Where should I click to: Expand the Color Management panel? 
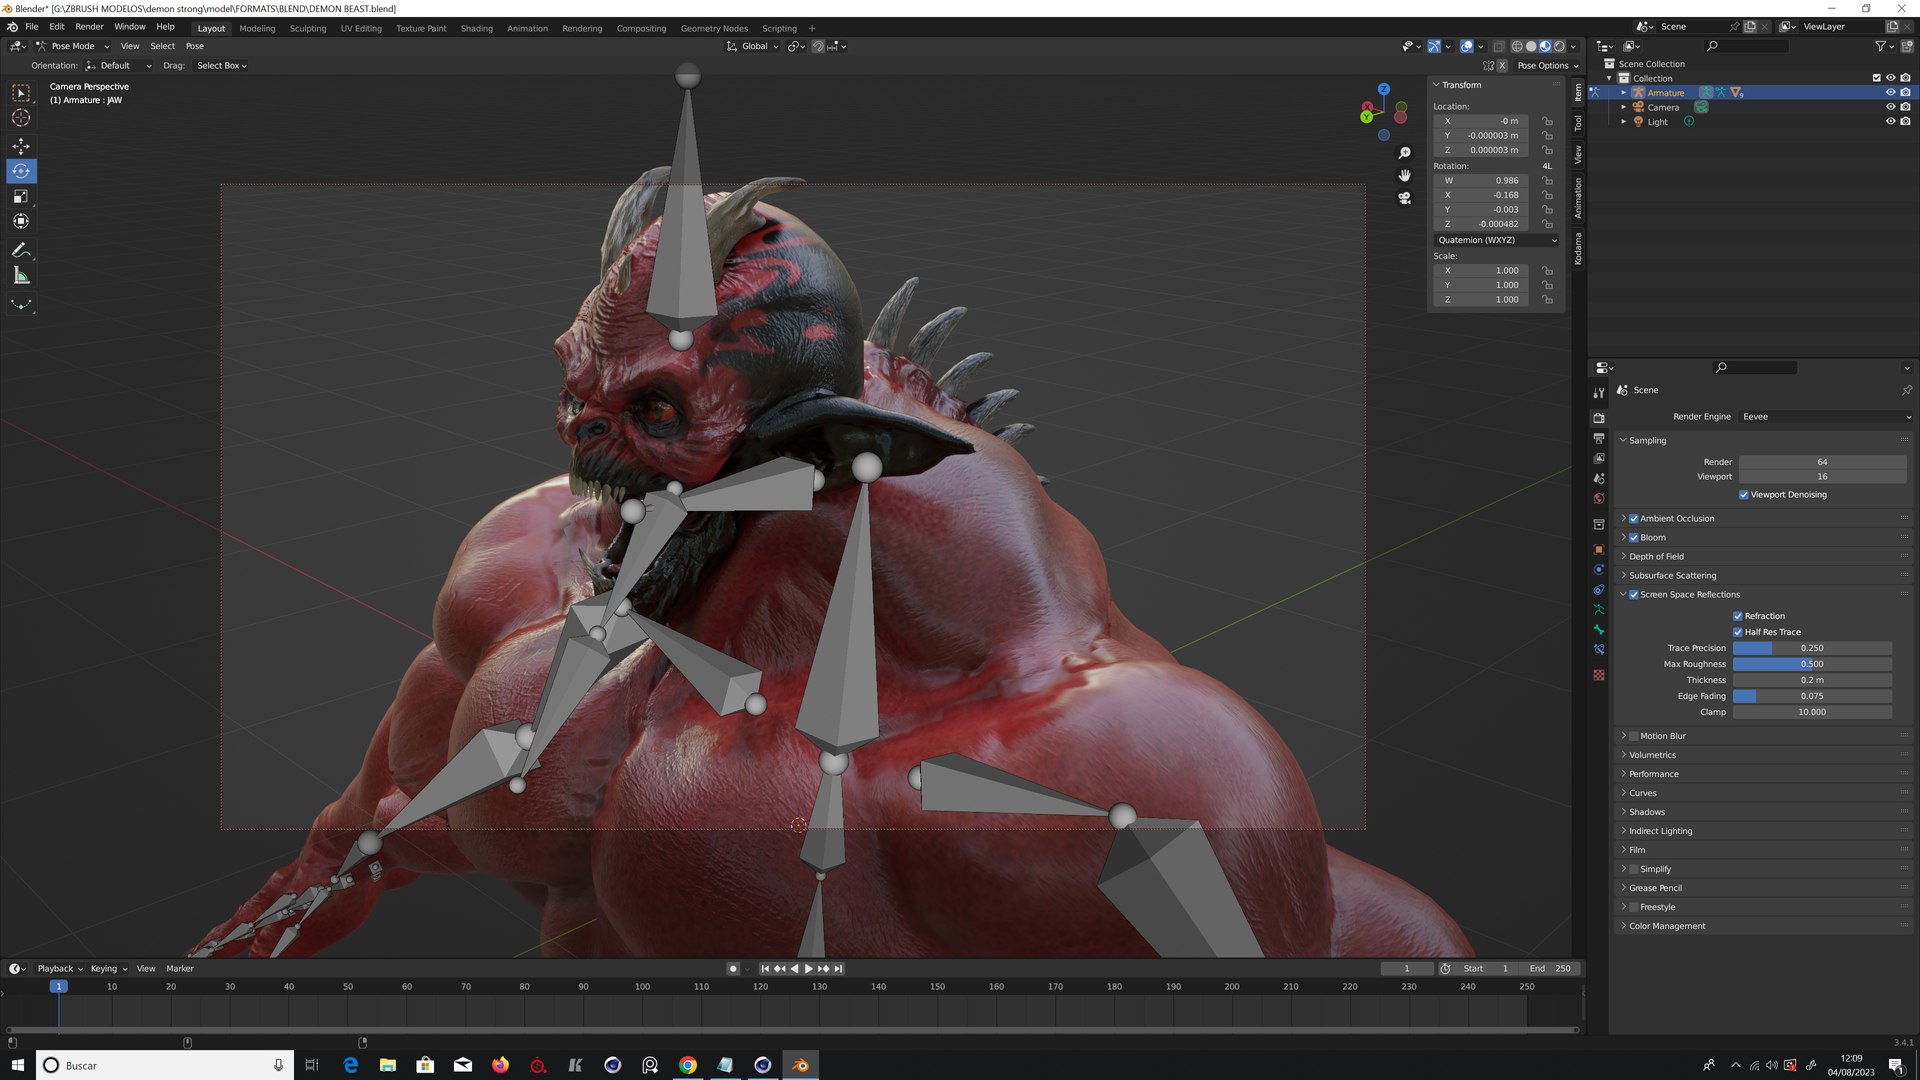click(x=1667, y=926)
